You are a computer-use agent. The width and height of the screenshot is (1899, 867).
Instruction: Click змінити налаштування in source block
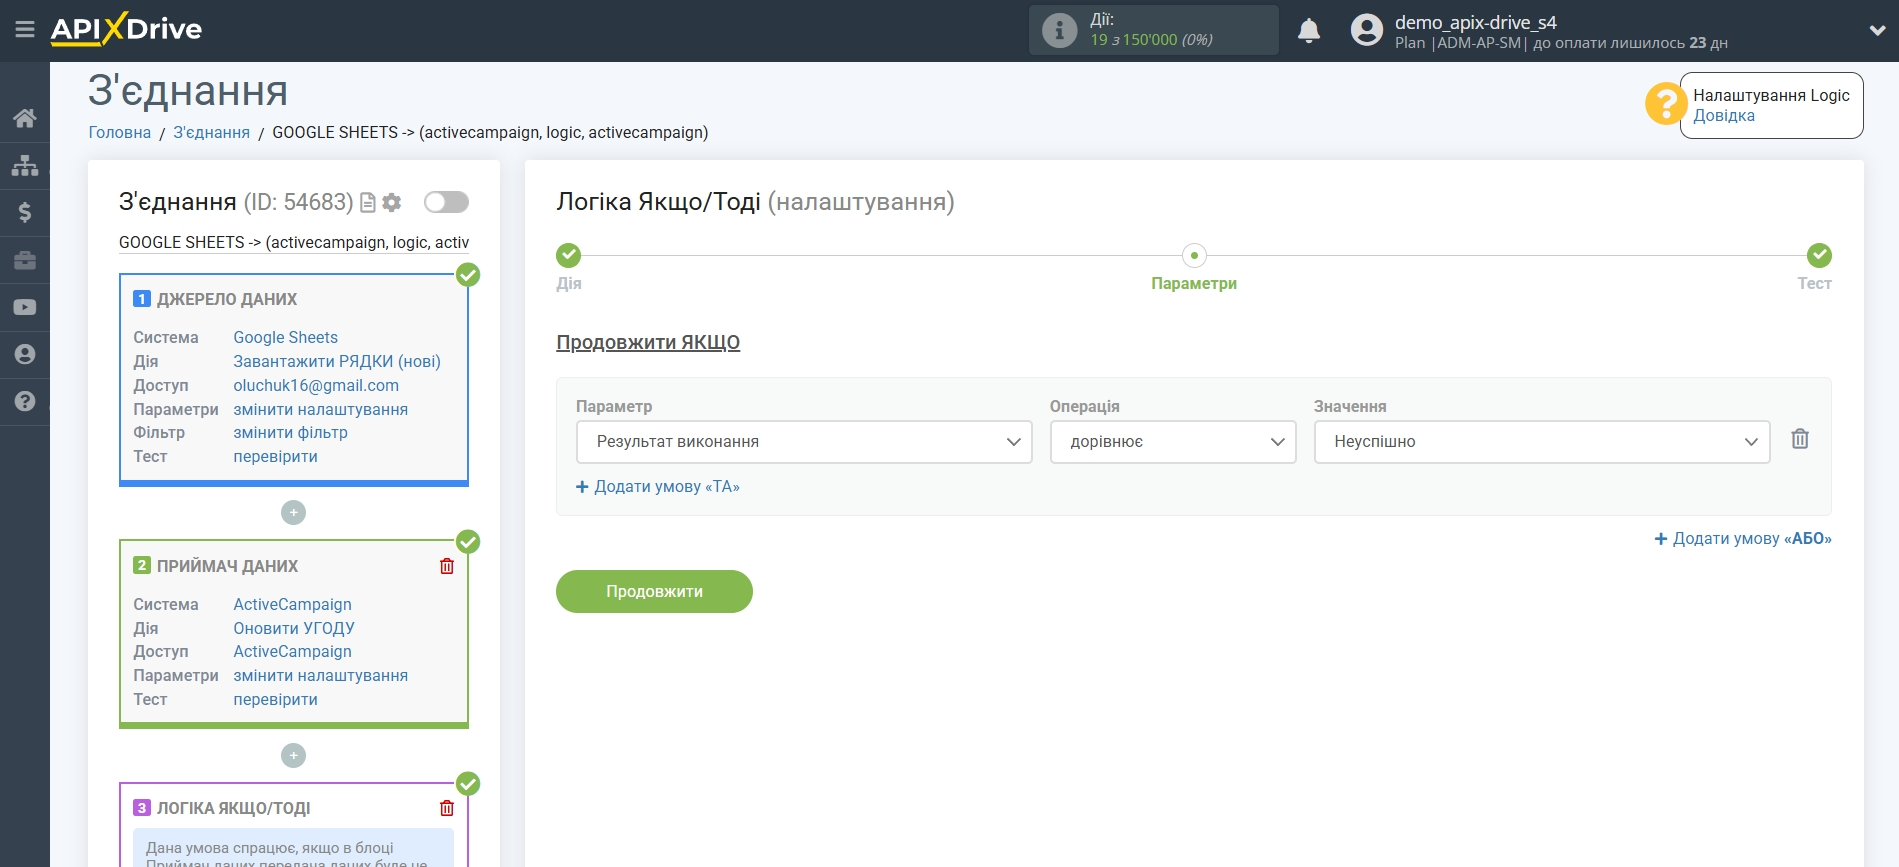(320, 410)
